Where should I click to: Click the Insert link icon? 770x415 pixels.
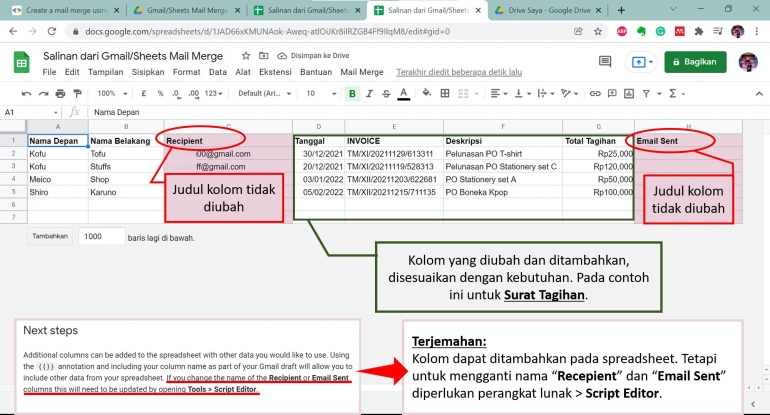tap(595, 93)
